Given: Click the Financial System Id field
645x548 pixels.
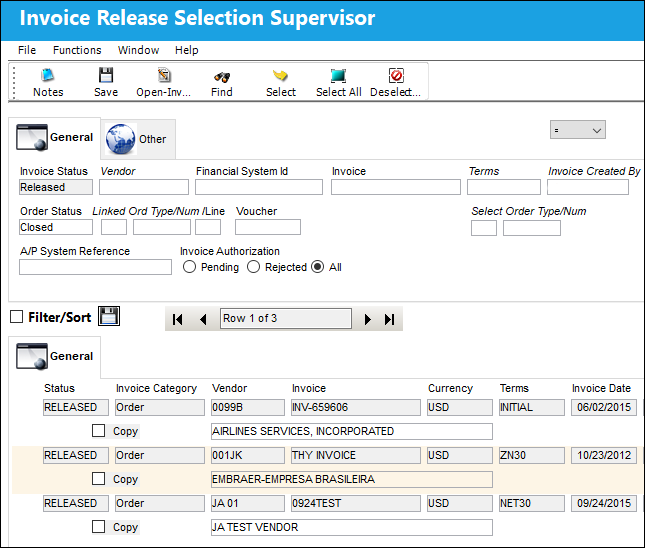Looking at the screenshot, I should coord(259,187).
